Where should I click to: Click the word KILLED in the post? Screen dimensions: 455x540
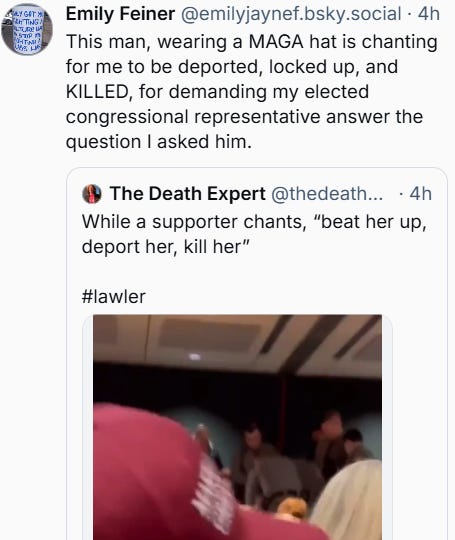99,92
